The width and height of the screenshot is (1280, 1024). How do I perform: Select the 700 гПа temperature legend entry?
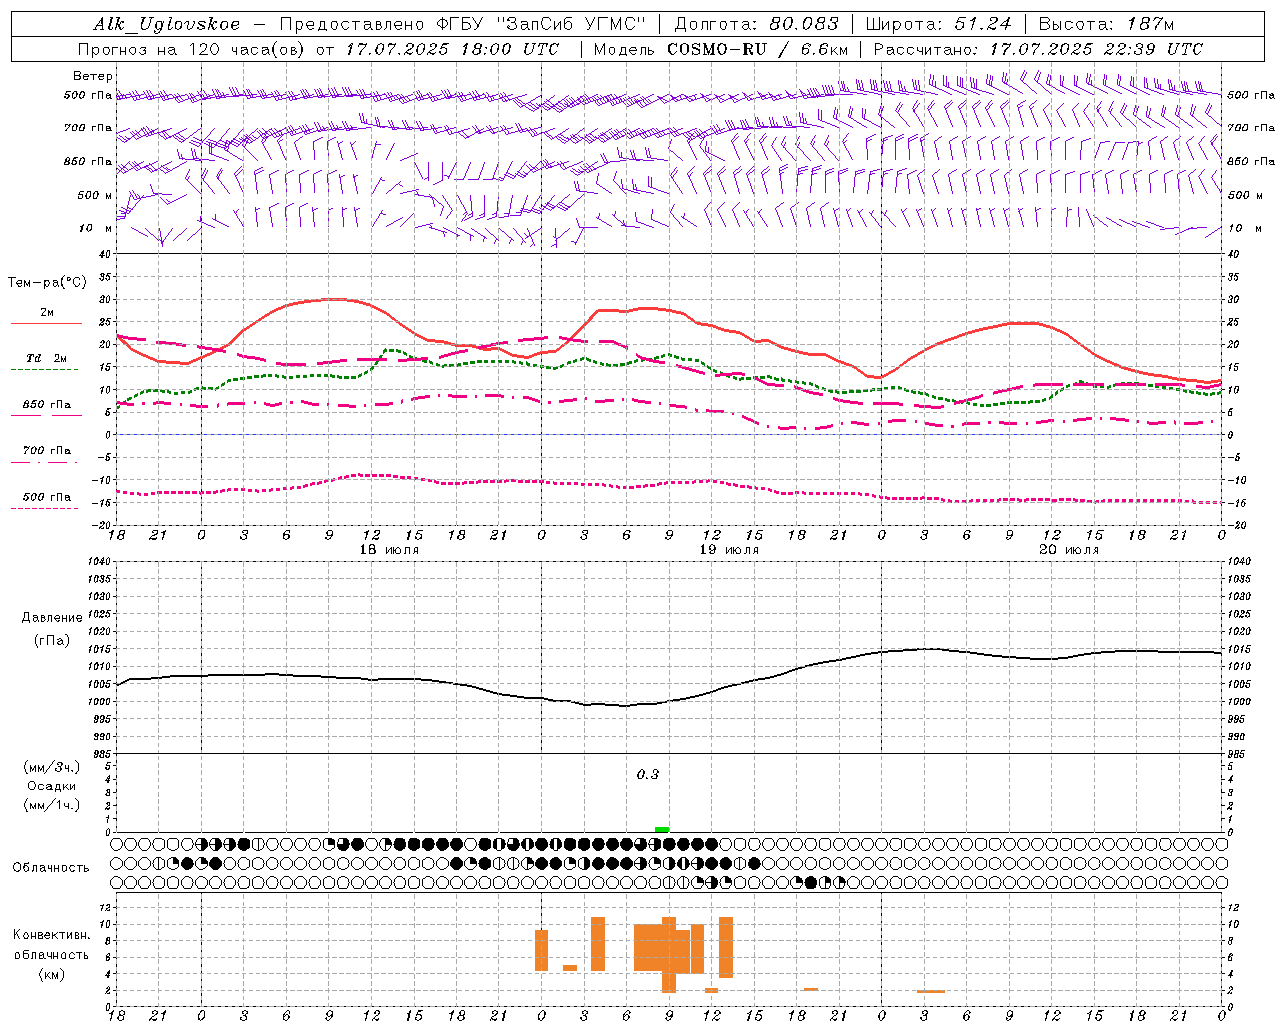click(x=47, y=451)
